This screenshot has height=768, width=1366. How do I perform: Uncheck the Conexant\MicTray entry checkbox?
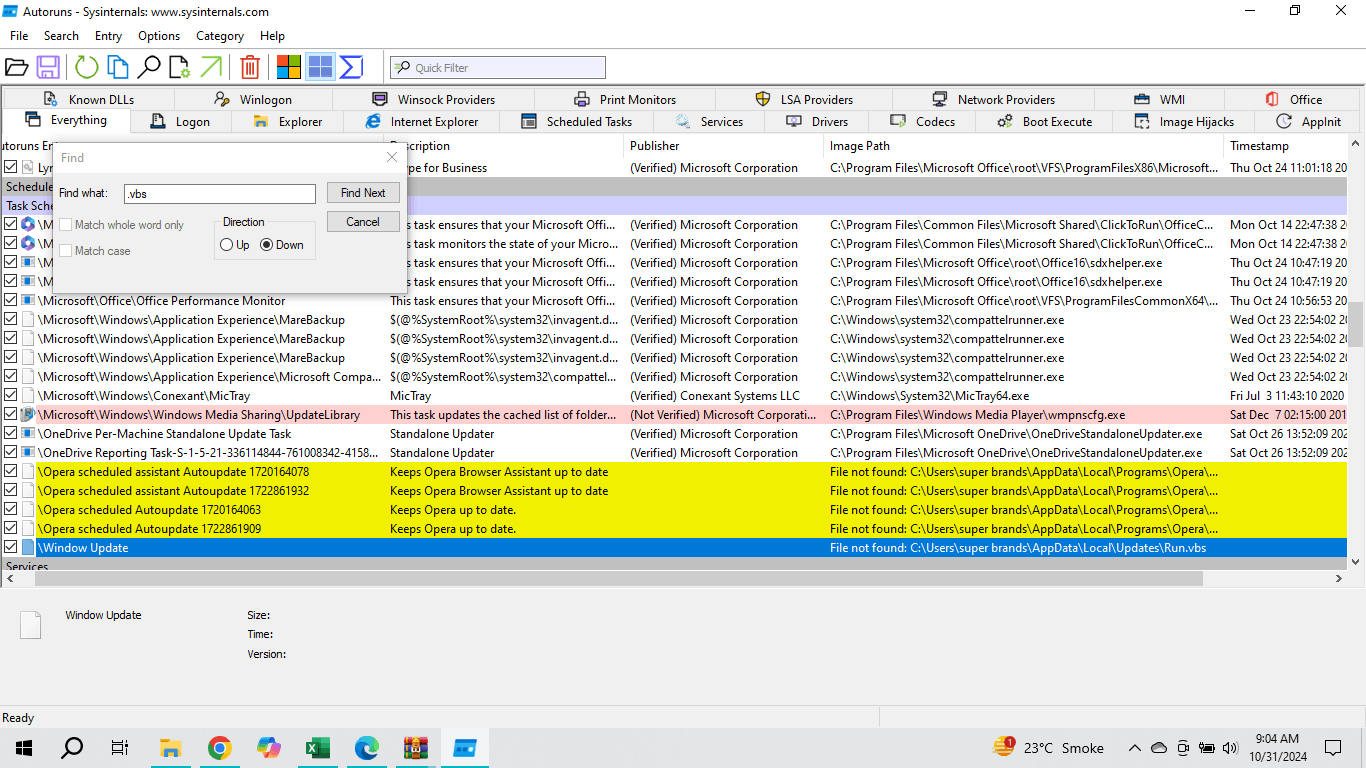click(10, 396)
